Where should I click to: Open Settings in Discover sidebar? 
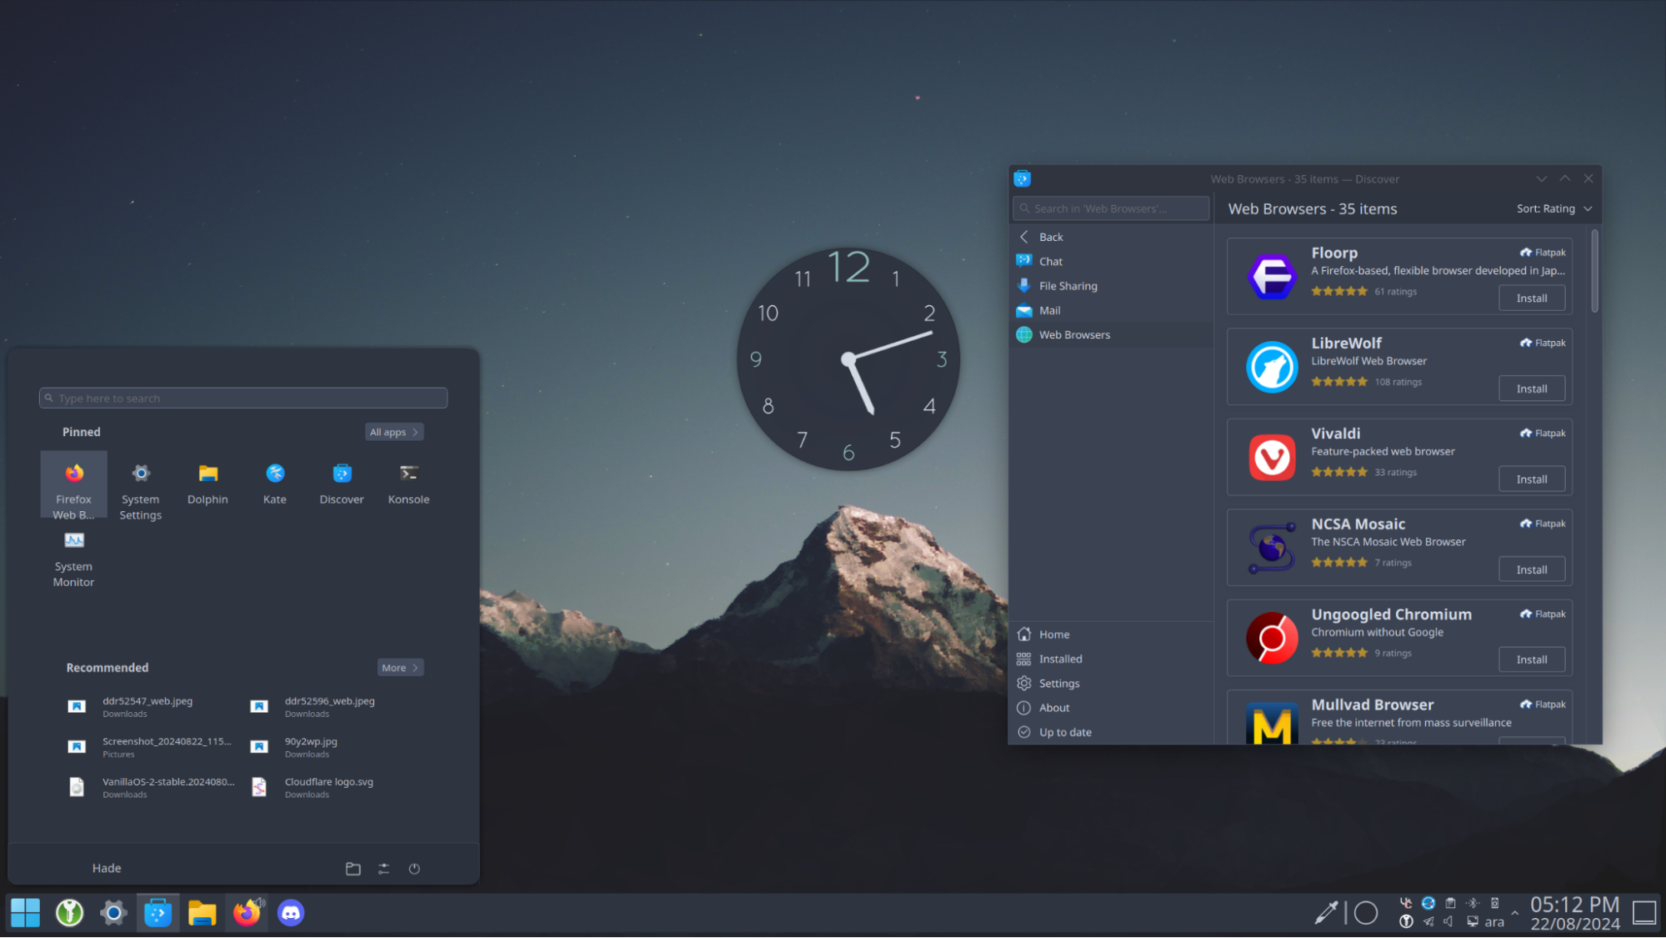1111,683
